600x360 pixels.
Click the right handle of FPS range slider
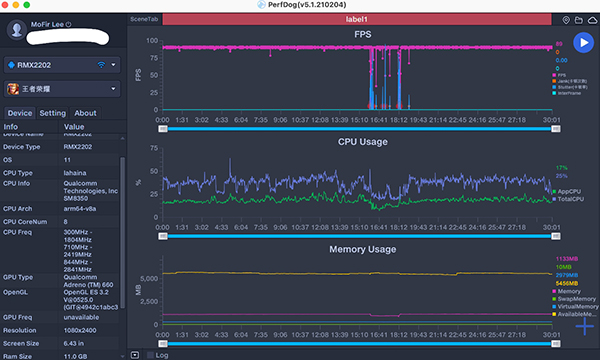556,129
